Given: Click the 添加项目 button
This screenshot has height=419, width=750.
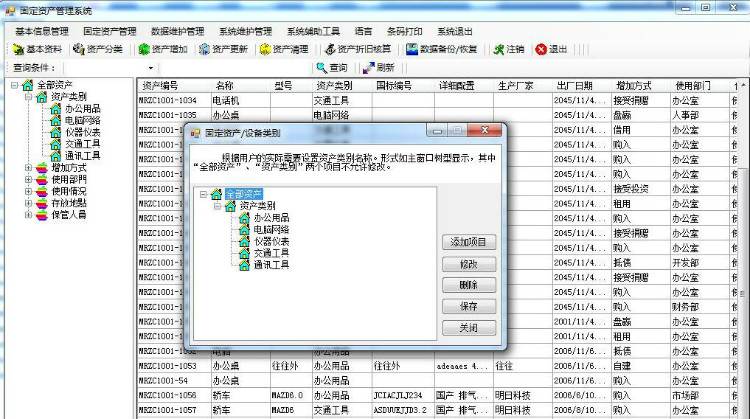Looking at the screenshot, I should pyautogui.click(x=469, y=242).
